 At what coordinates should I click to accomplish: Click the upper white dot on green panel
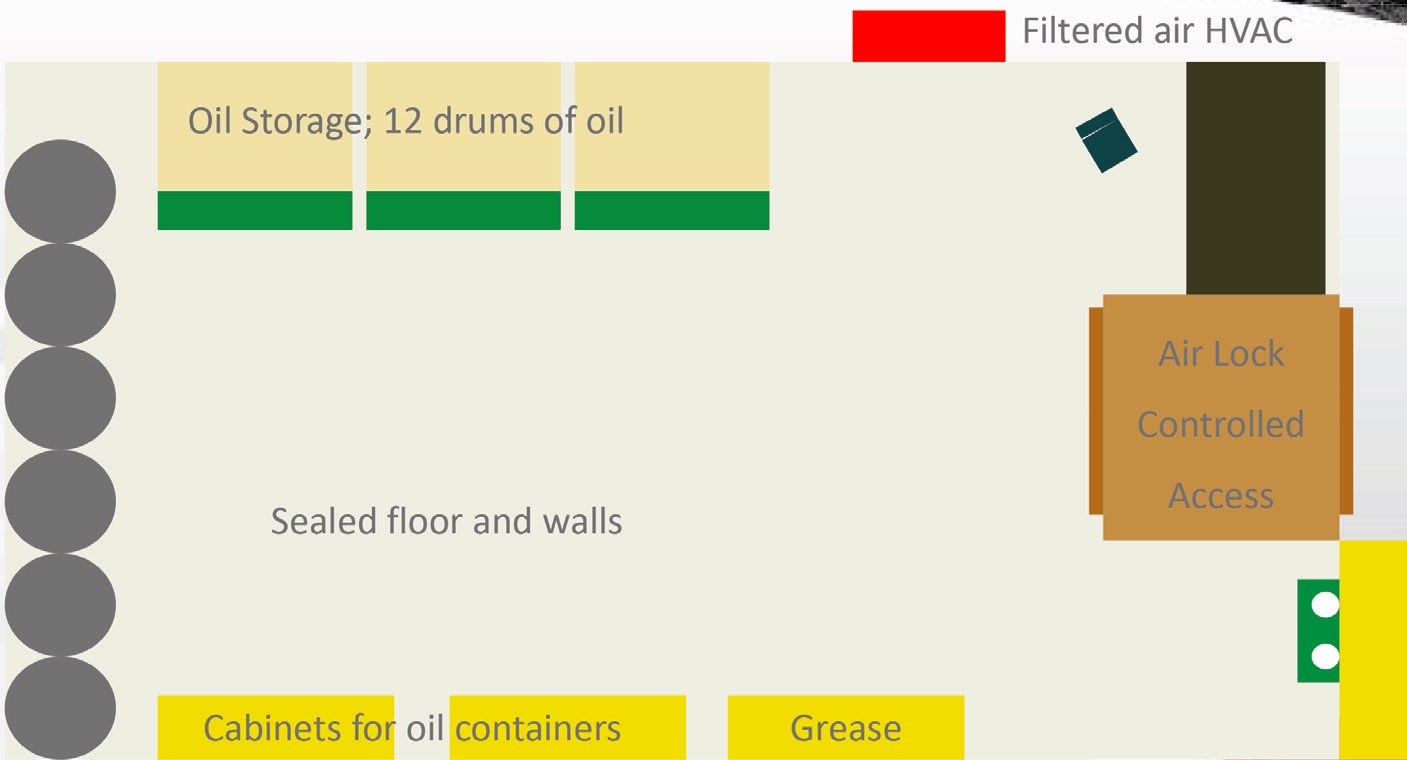click(1325, 605)
